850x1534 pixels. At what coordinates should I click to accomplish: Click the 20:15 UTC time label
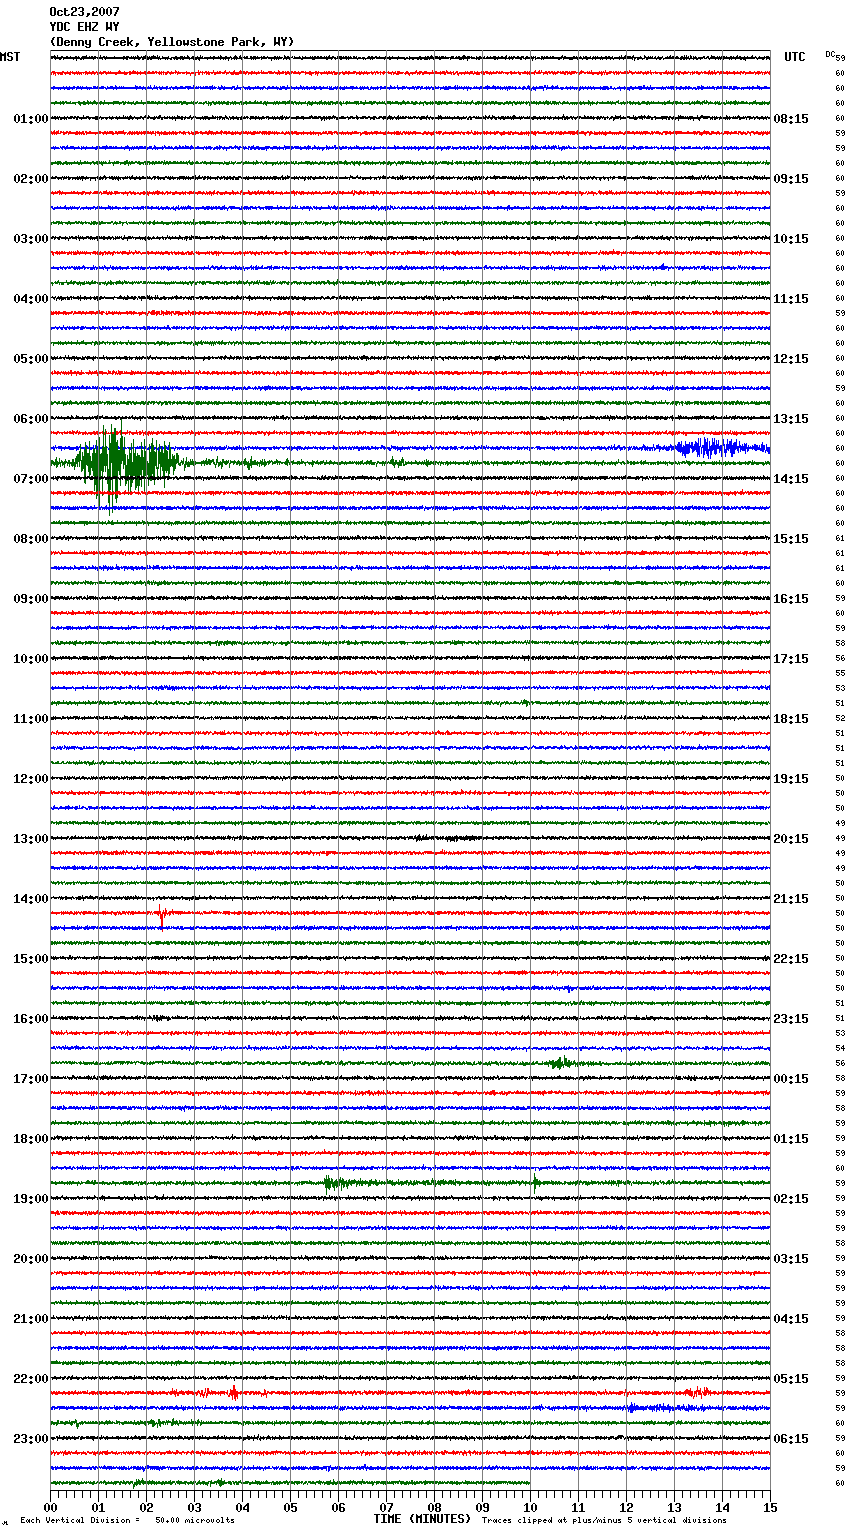coord(791,839)
